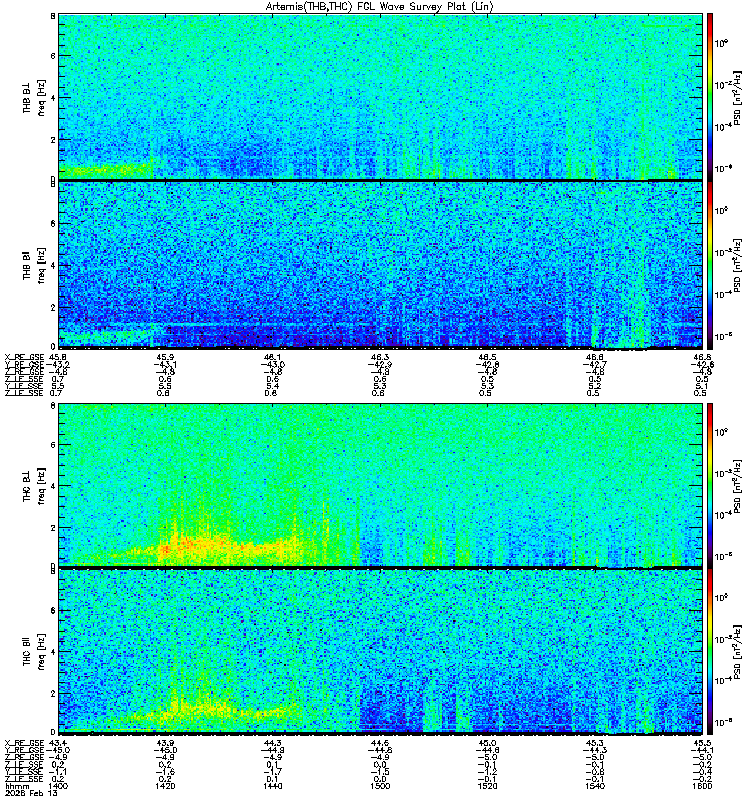750x800 pixels.
Task: Click the color bar beside the THB B∥ panel
Action: coord(710,265)
